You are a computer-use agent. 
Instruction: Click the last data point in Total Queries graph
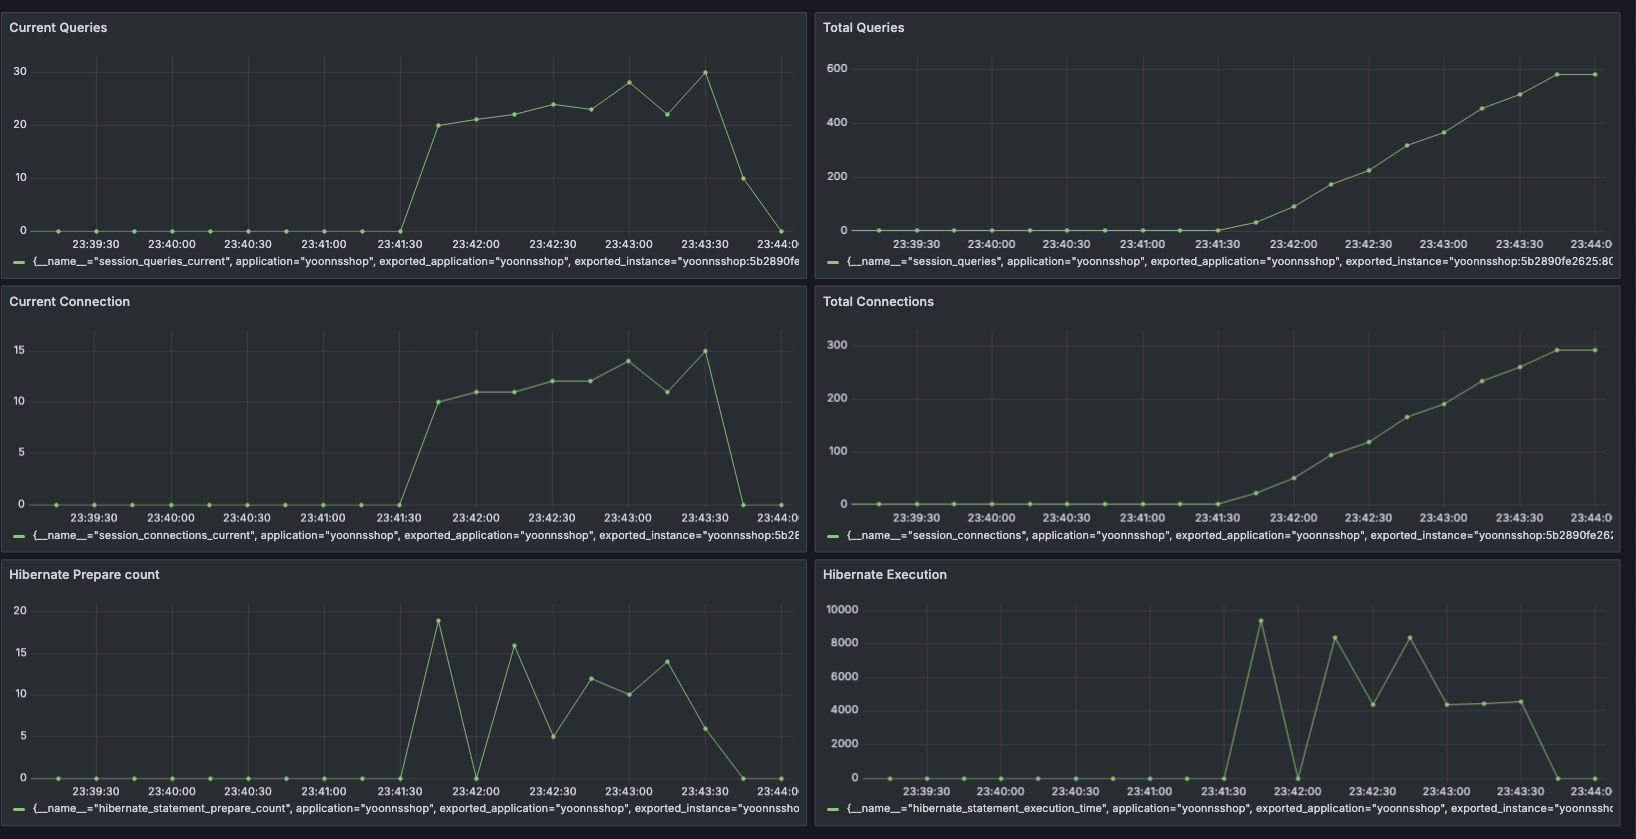[x=1595, y=75]
